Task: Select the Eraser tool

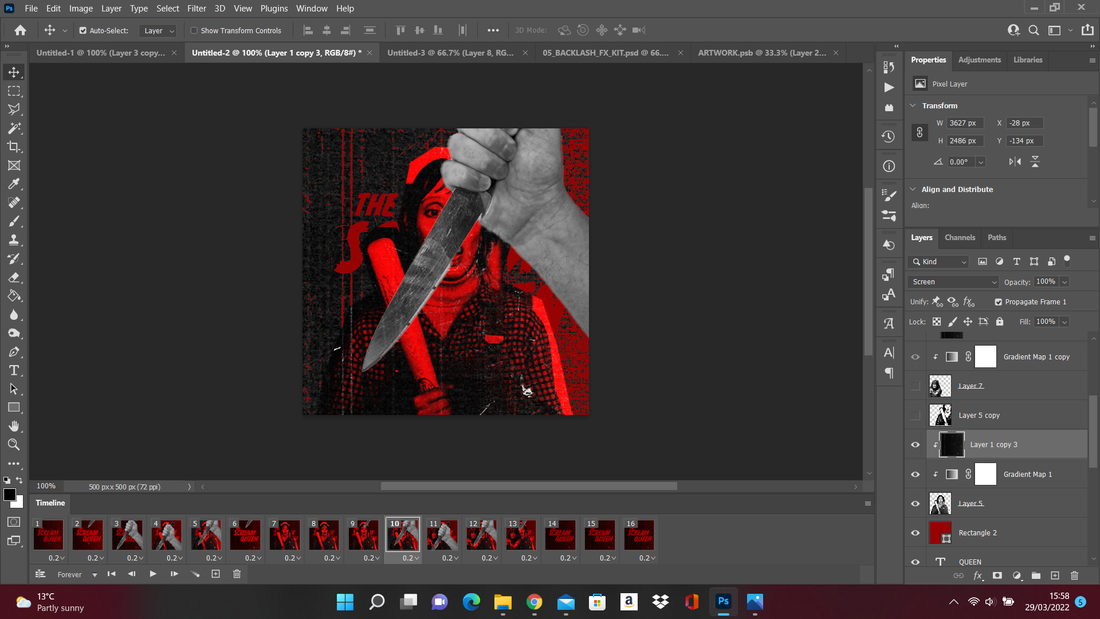Action: click(14, 277)
